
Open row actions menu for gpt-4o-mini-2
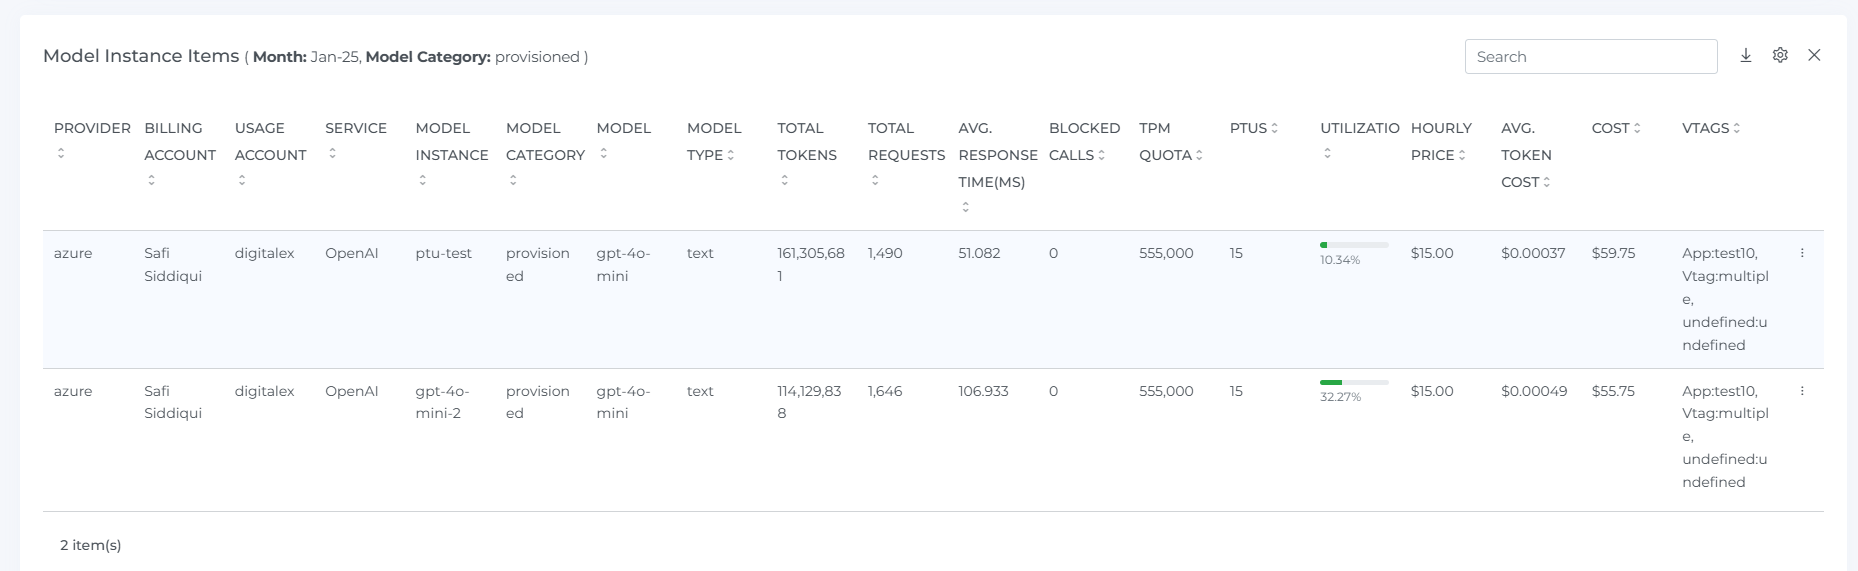1802,391
